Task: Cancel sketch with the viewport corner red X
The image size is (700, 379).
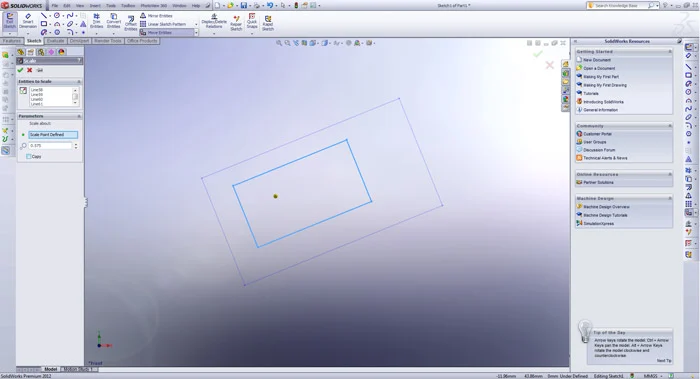Action: 550,65
